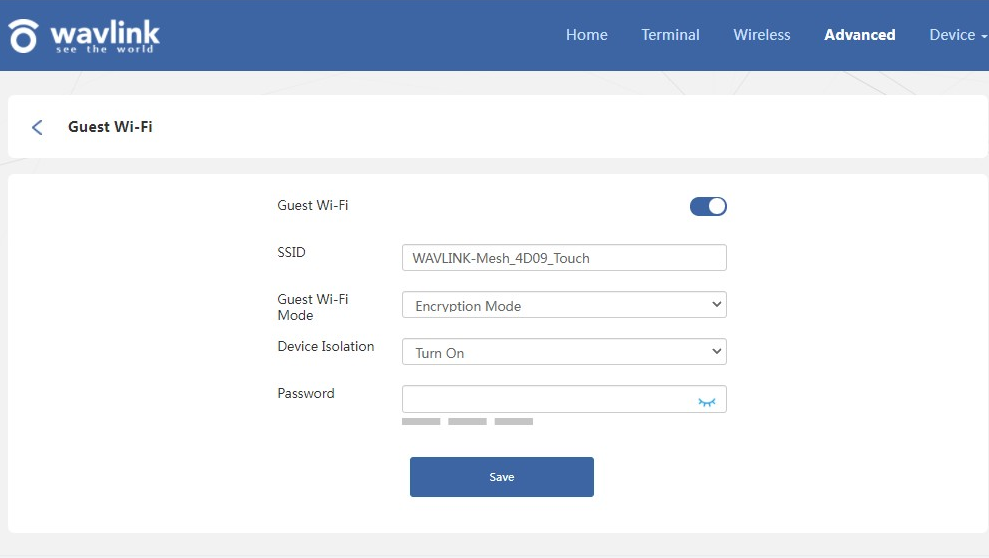The width and height of the screenshot is (989, 558).
Task: Click the middle password strength bar
Action: coord(467,422)
